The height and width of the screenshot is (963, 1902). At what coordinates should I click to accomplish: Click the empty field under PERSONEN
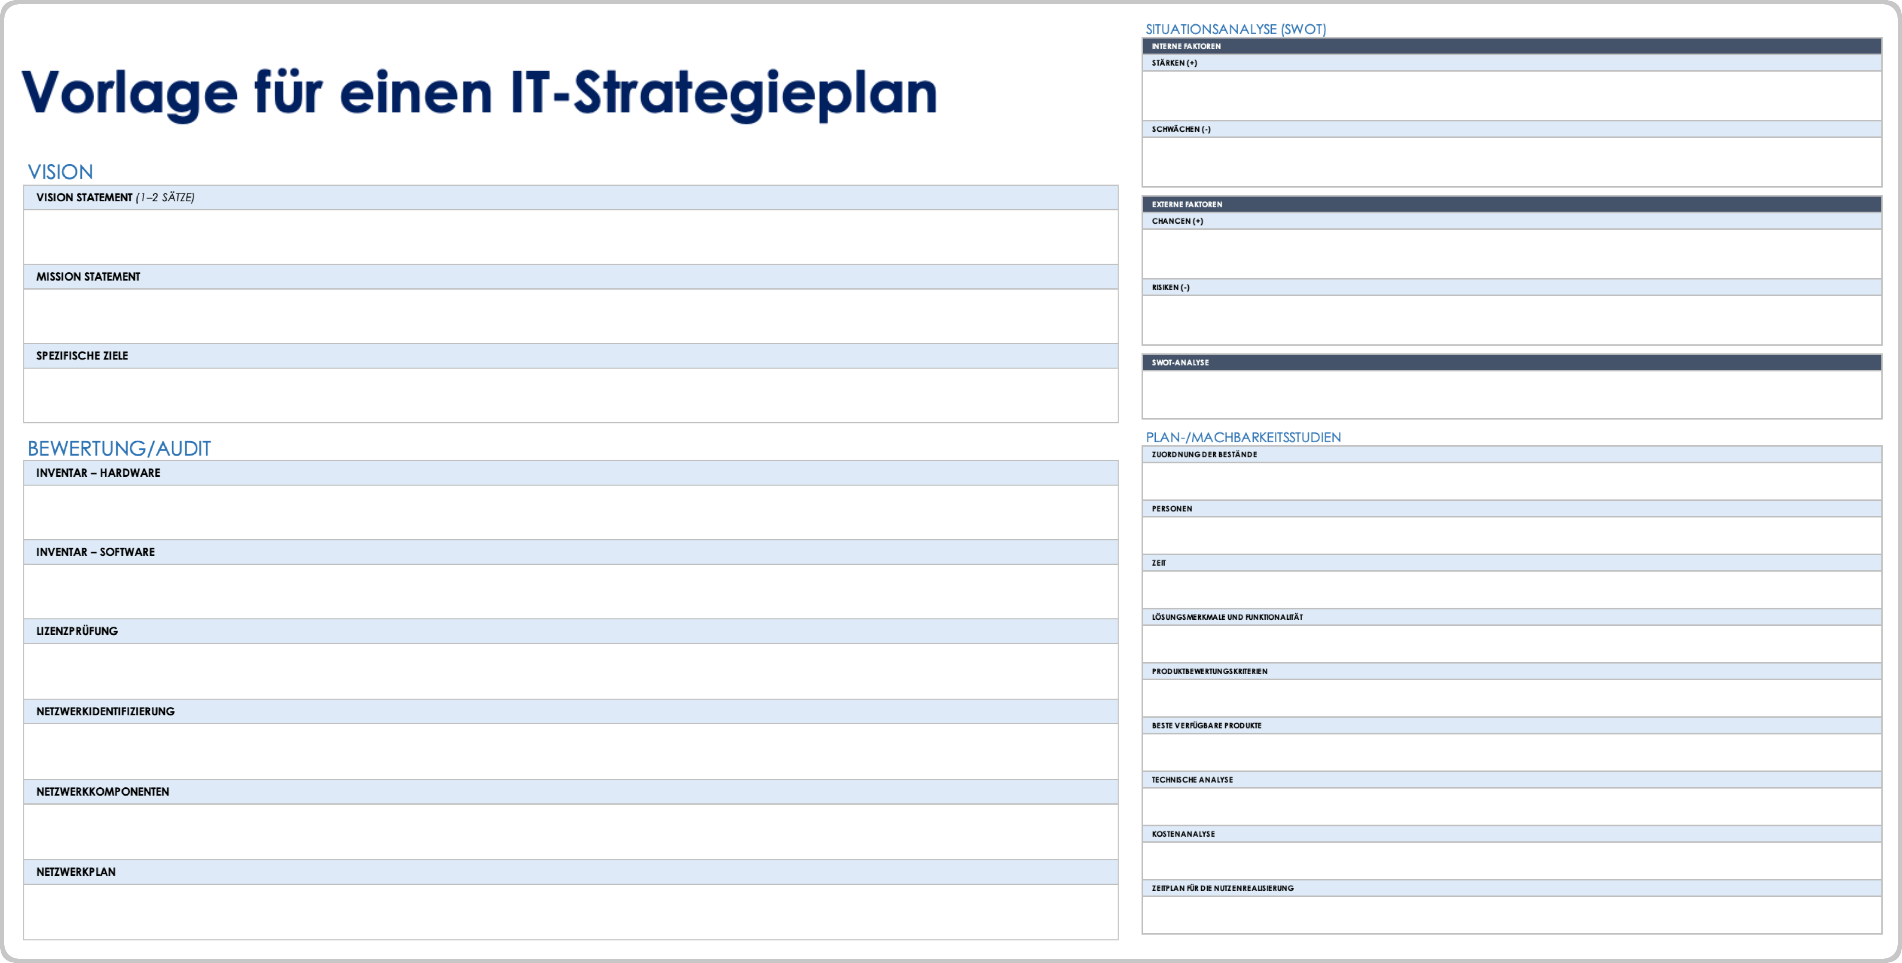pos(1512,535)
